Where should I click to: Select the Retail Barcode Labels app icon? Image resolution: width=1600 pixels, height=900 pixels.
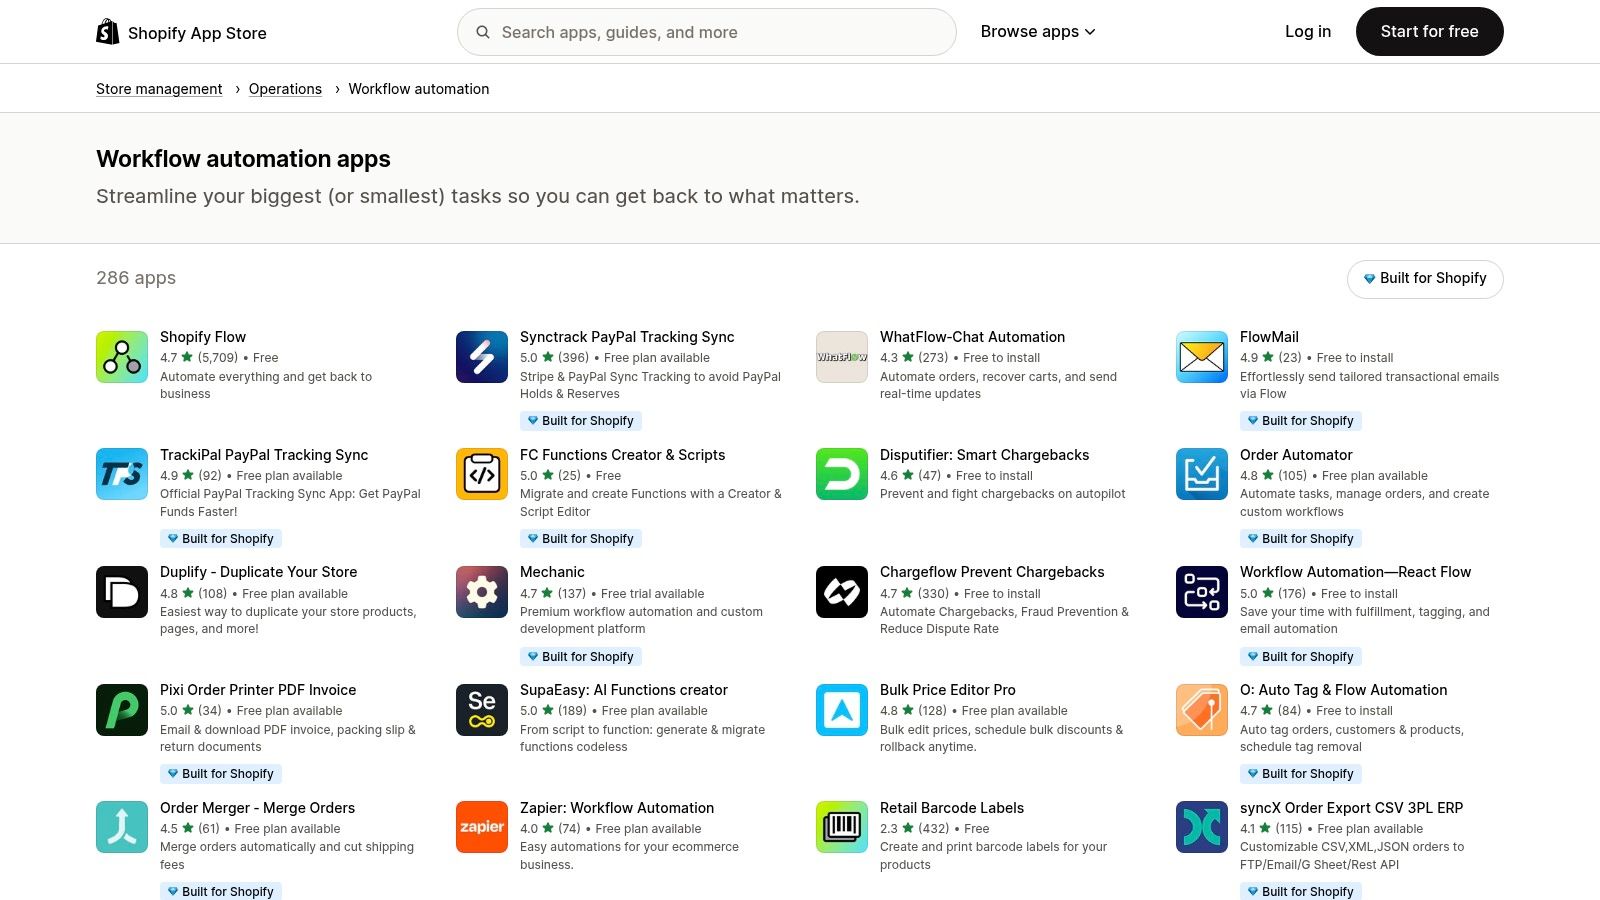[841, 827]
